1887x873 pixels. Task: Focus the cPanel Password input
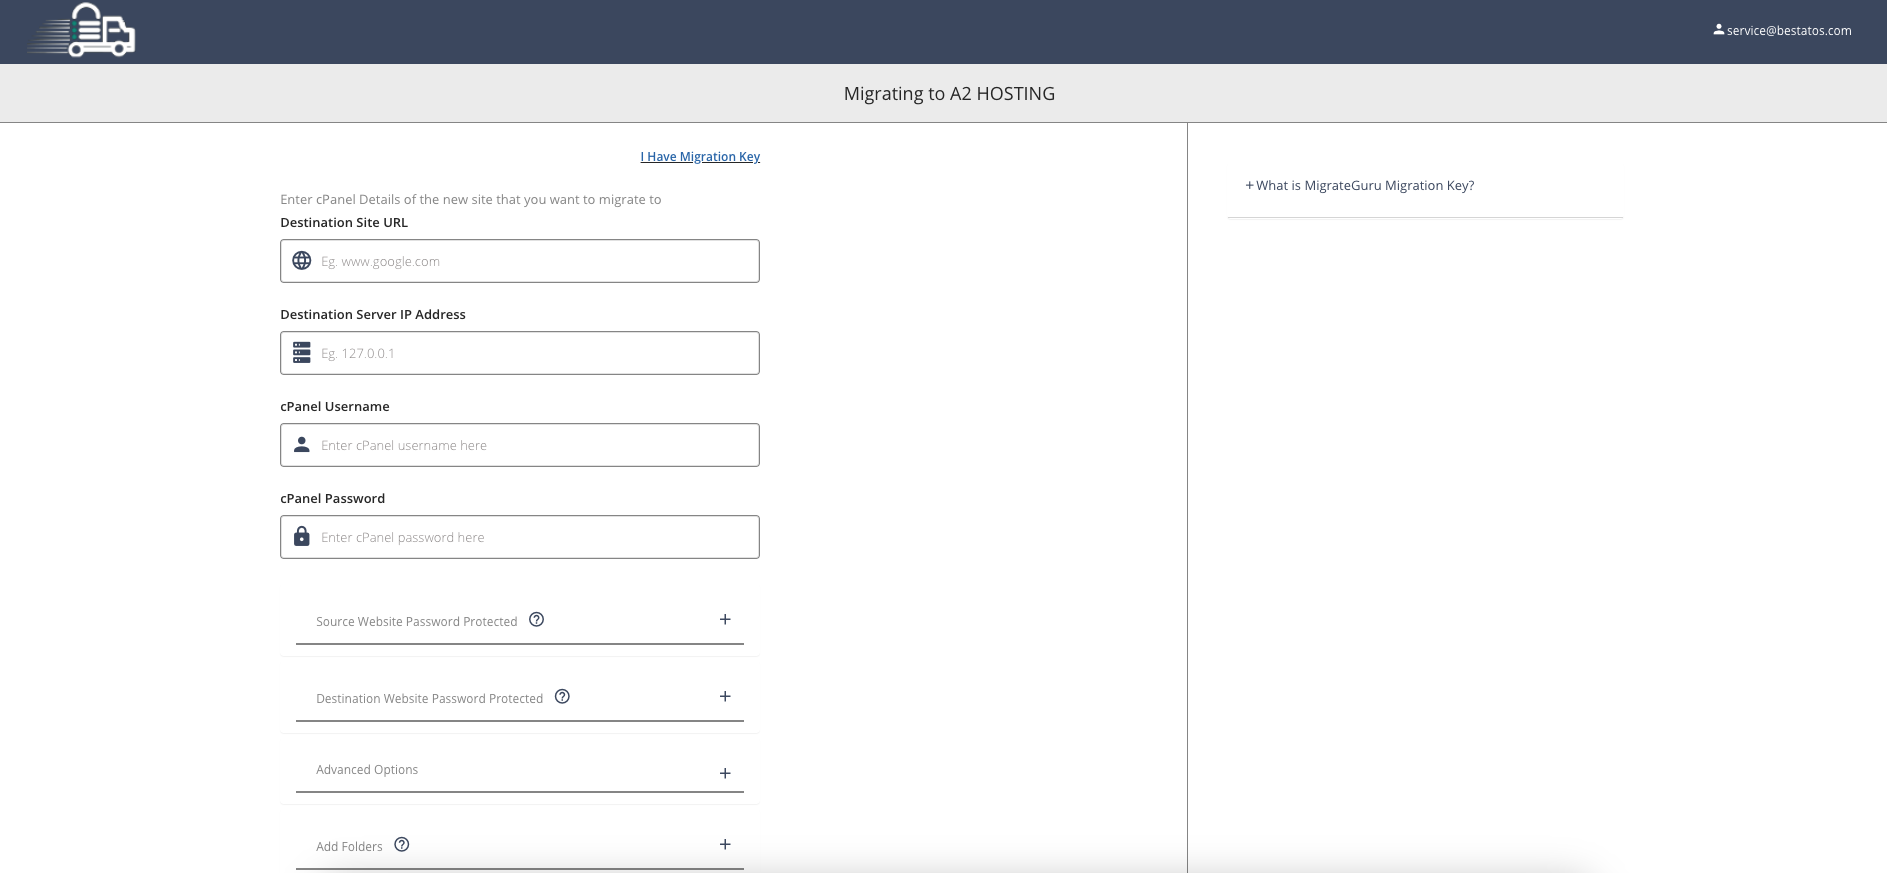(520, 537)
